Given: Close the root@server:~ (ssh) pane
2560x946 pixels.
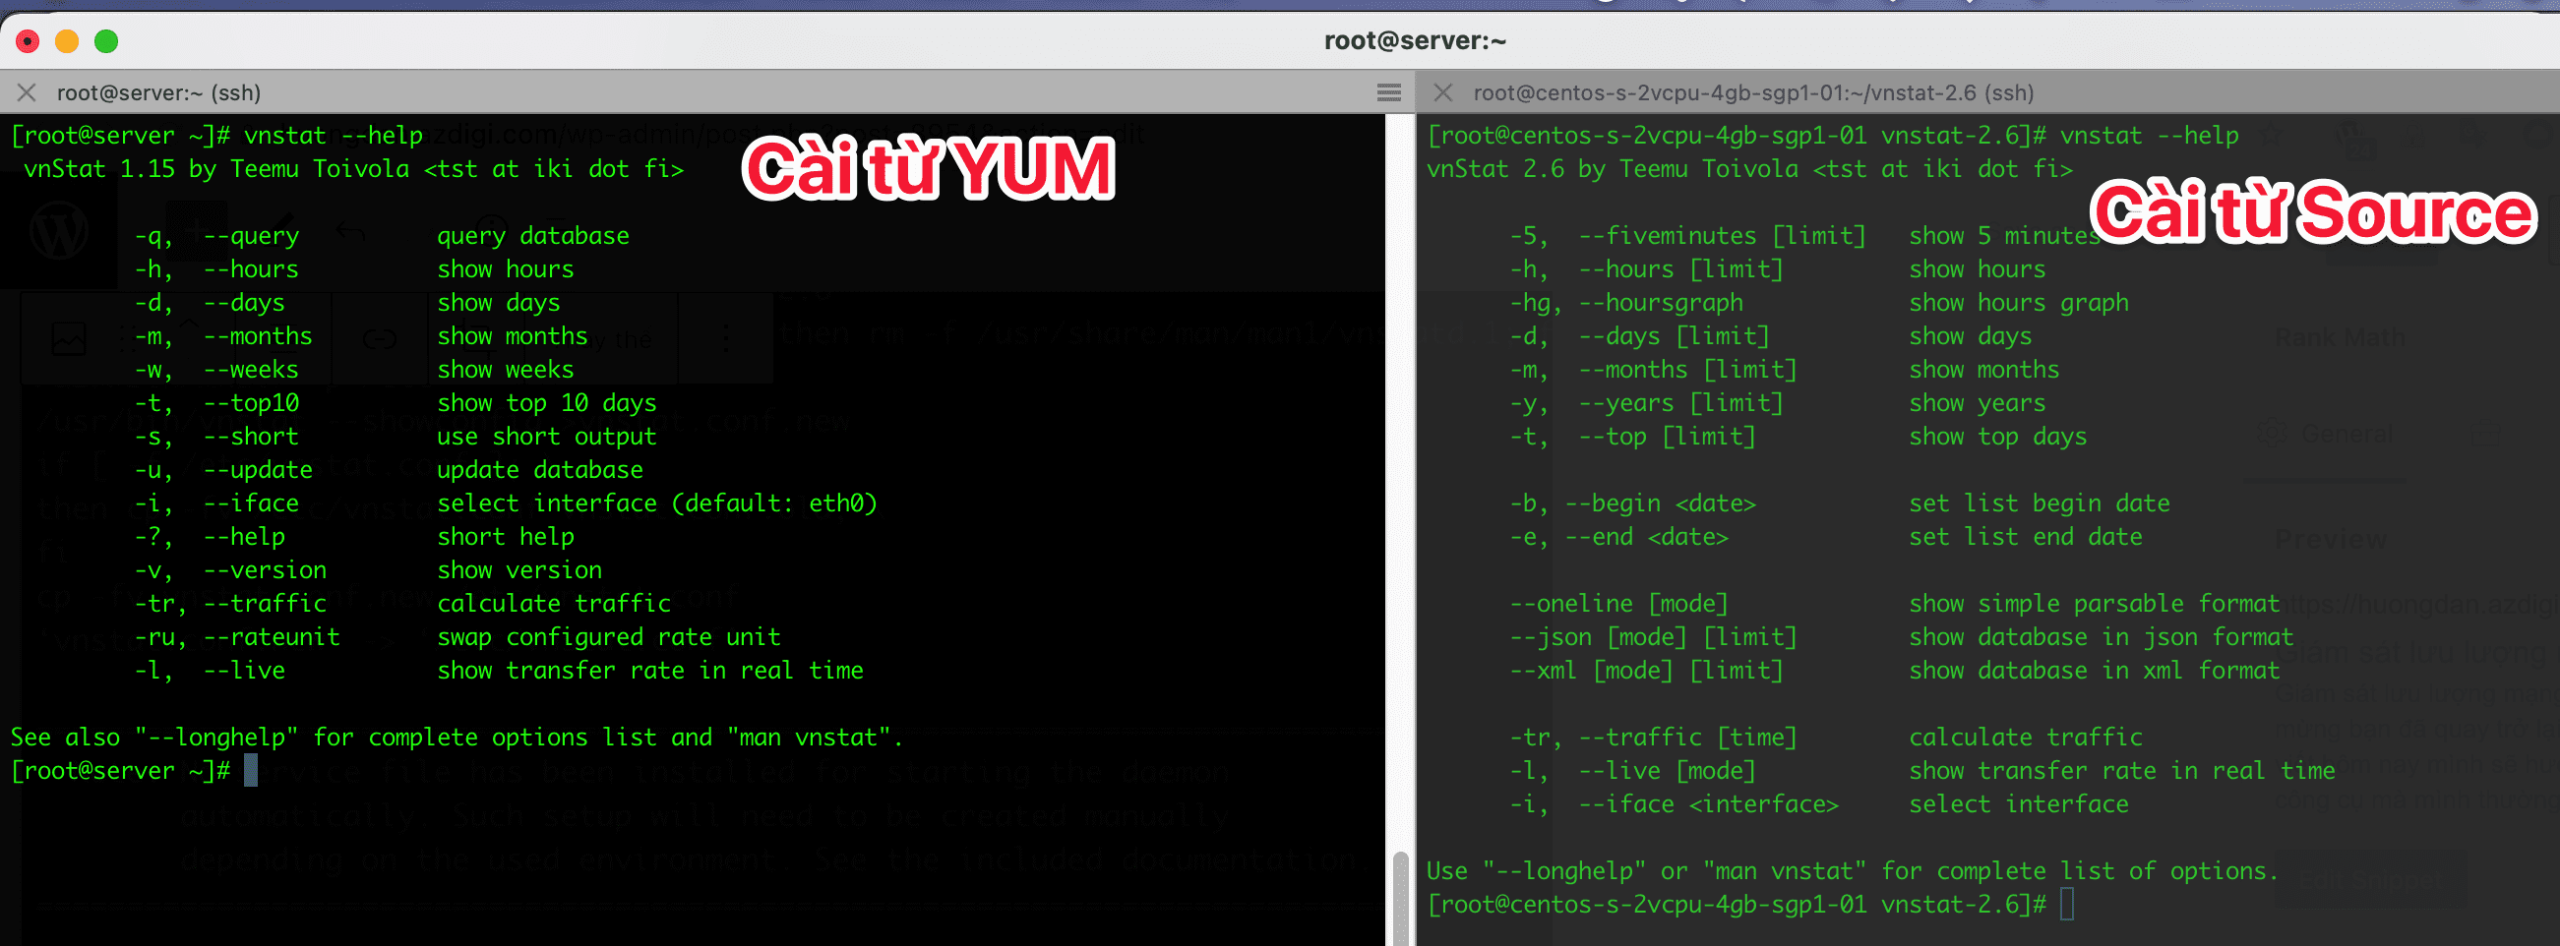Looking at the screenshot, I should click(27, 93).
